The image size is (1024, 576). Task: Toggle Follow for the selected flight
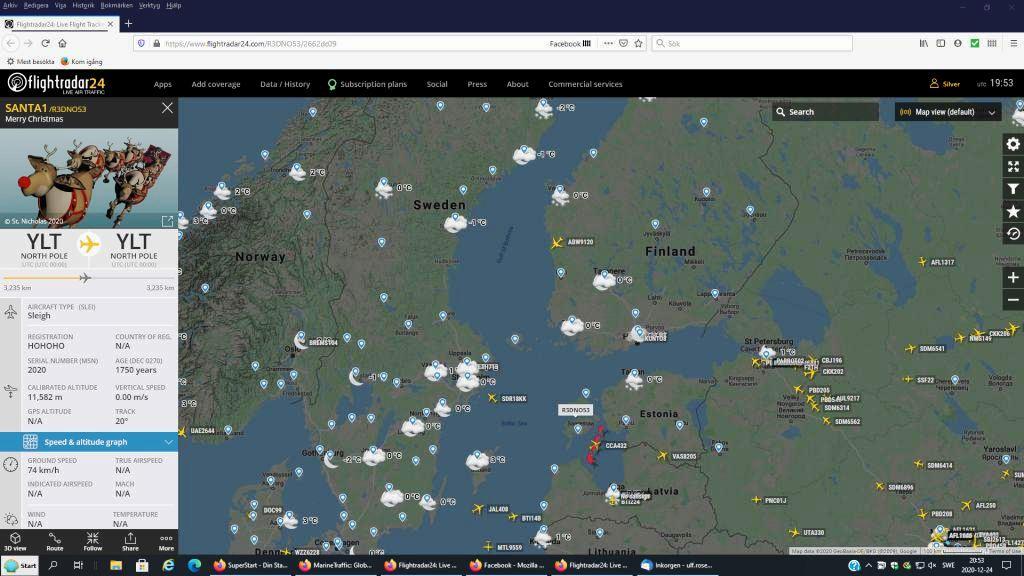coord(93,542)
